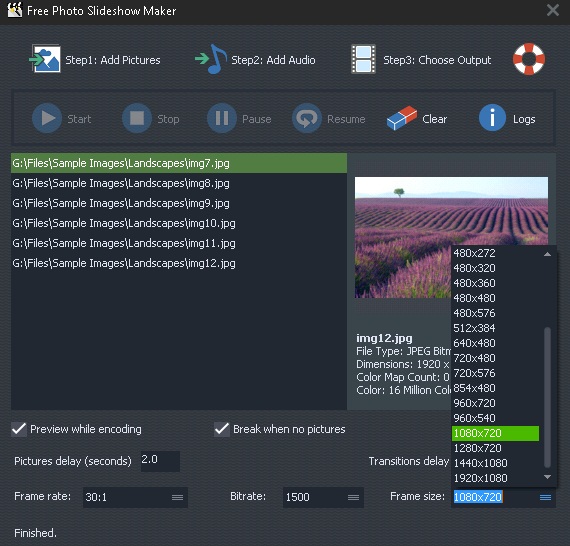Select 1440x1080 frame size
570x546 pixels.
(495, 463)
